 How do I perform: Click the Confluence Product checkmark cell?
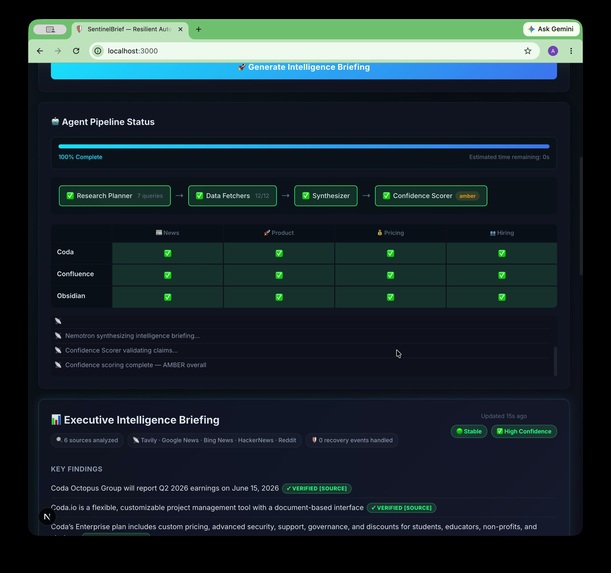(x=279, y=275)
